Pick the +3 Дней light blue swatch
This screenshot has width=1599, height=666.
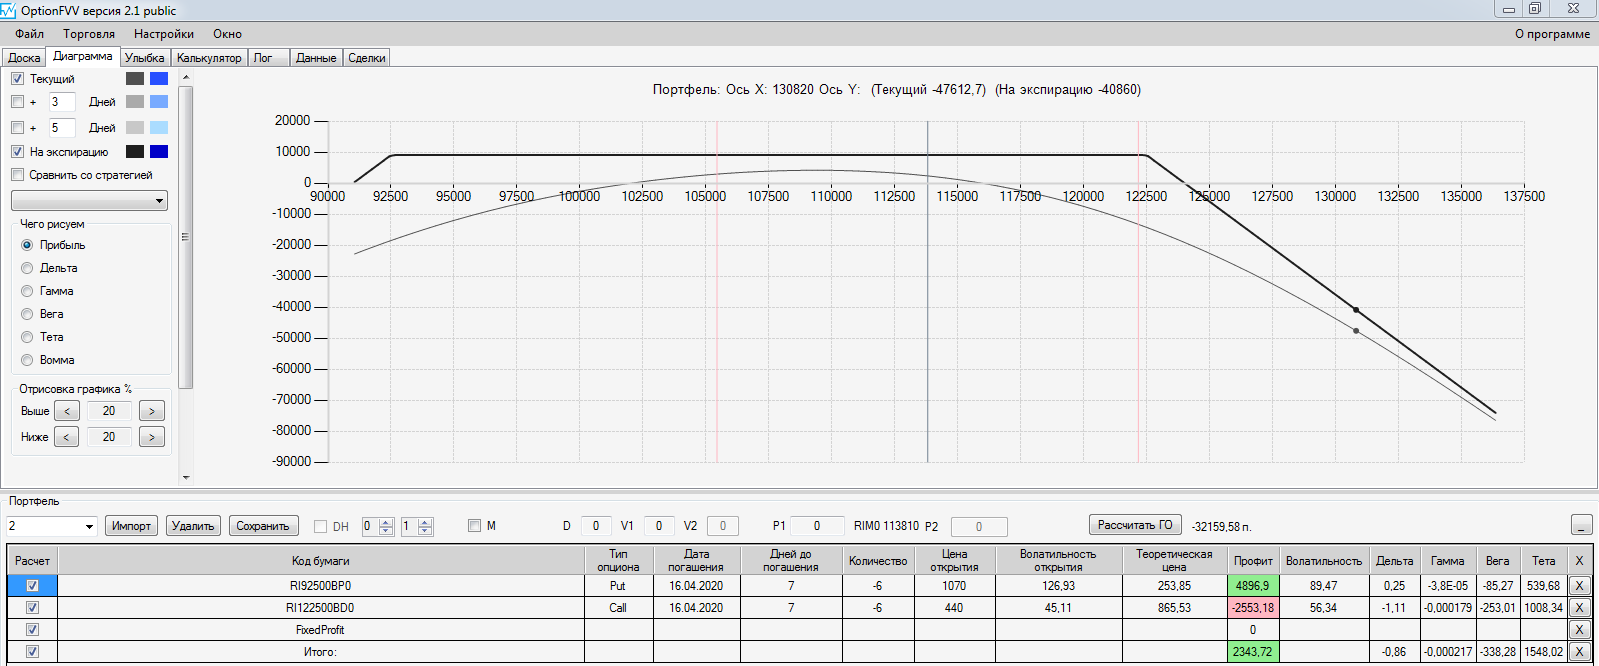click(159, 102)
